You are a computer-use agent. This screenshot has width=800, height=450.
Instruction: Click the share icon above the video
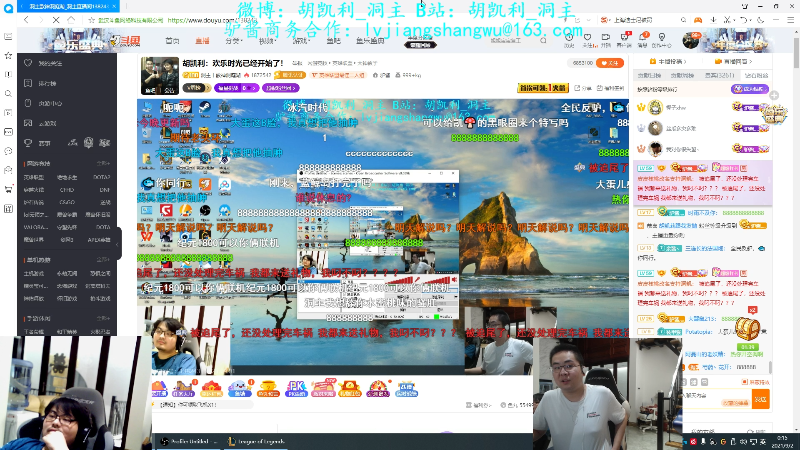[x=583, y=88]
